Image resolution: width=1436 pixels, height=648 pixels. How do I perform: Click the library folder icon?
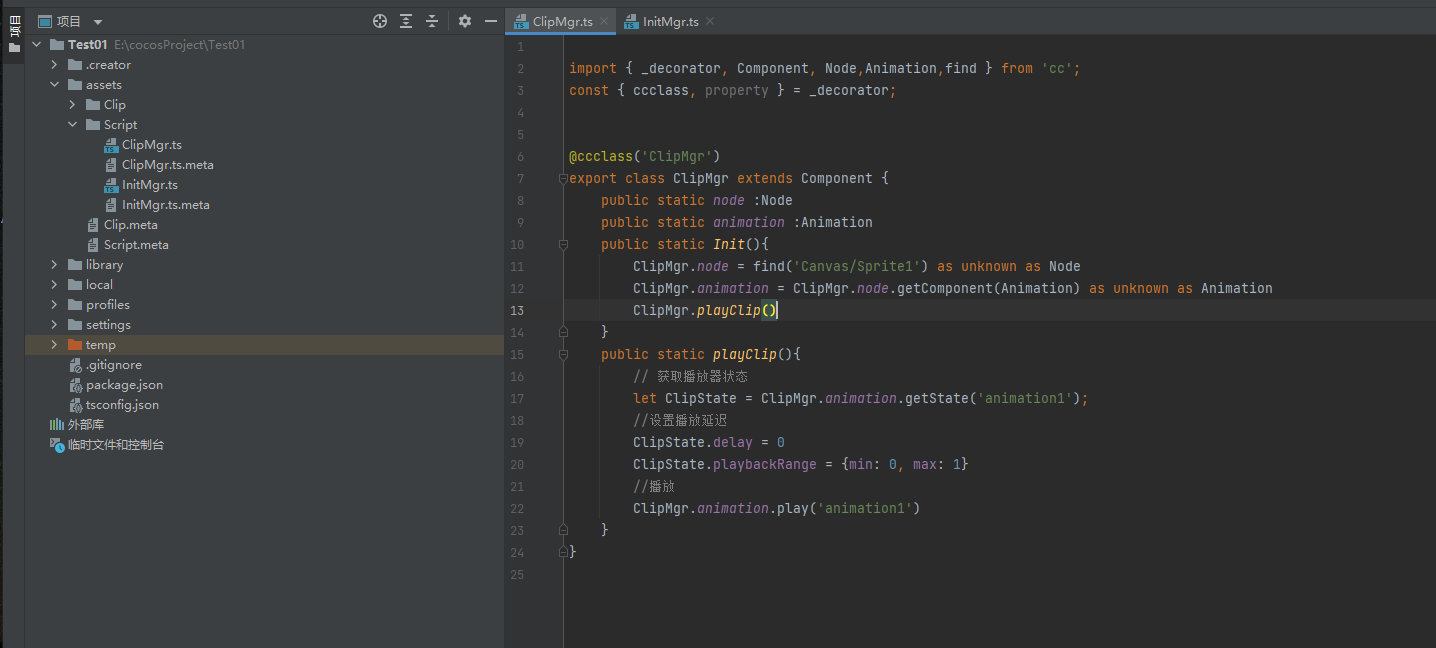coord(75,265)
